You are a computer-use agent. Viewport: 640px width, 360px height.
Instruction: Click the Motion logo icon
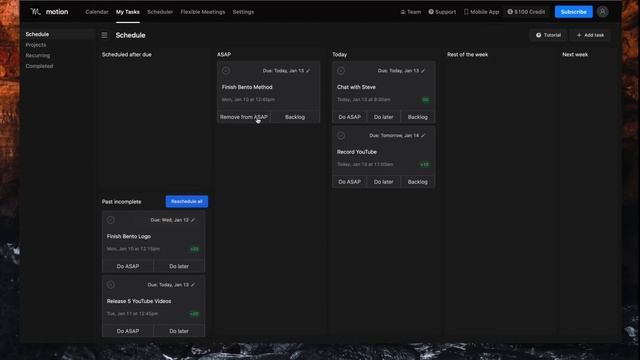(x=36, y=12)
